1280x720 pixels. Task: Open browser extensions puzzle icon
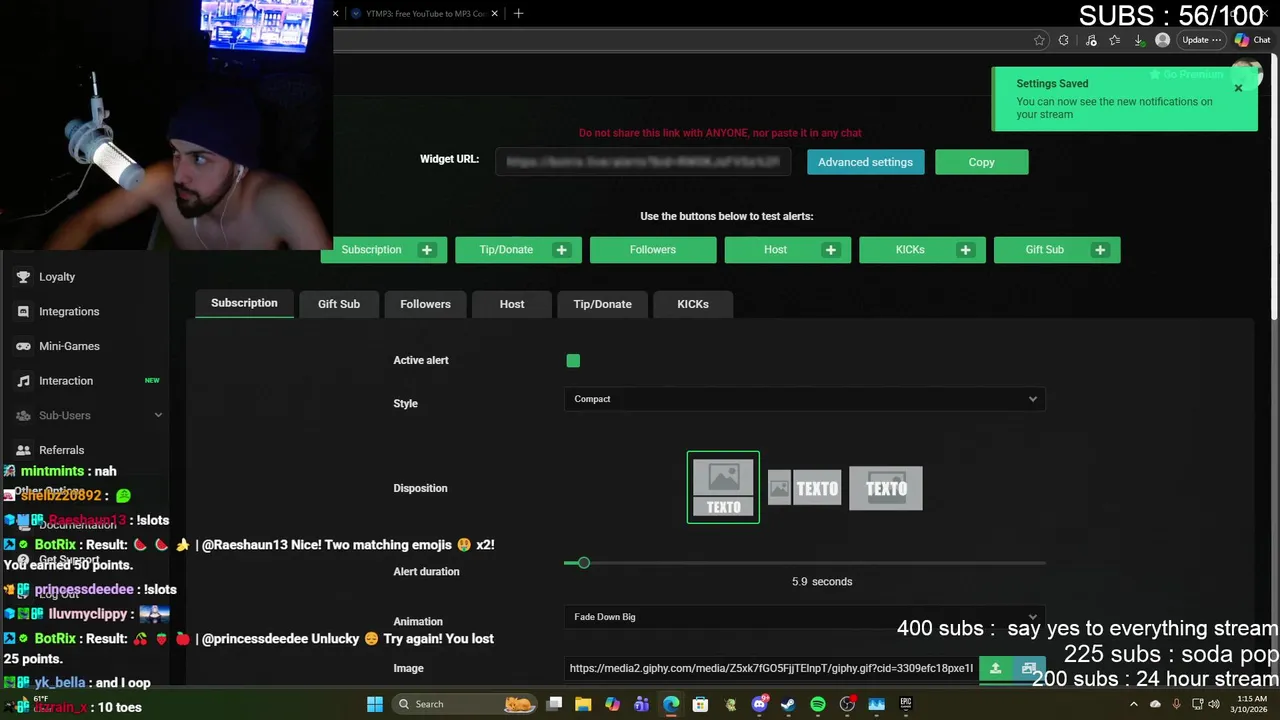1064,40
